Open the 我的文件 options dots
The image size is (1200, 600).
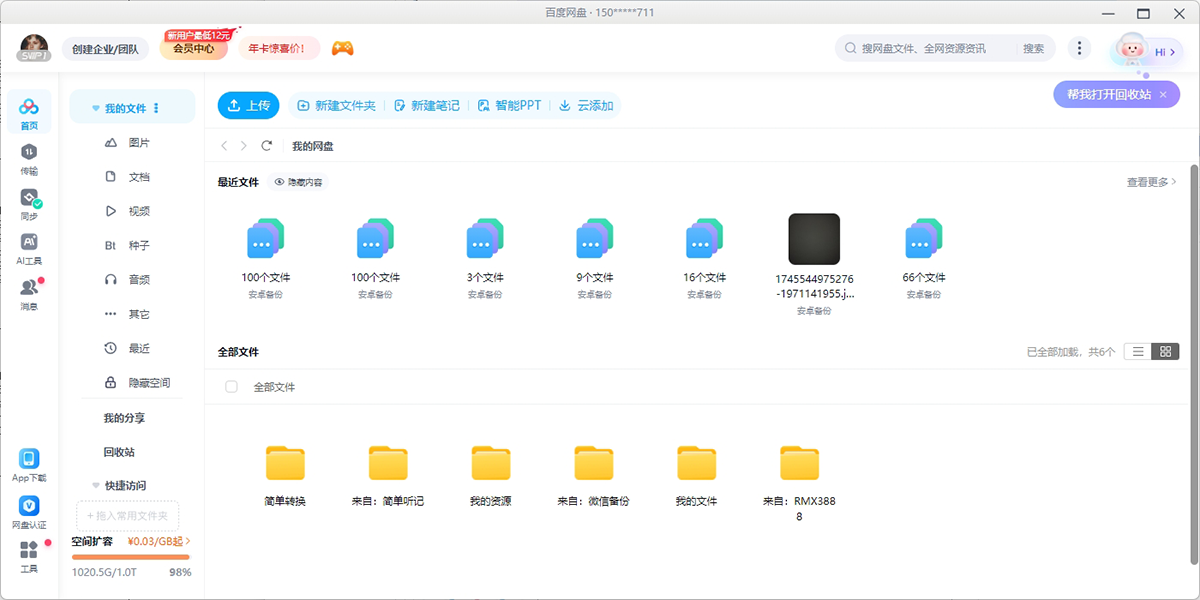[157, 108]
